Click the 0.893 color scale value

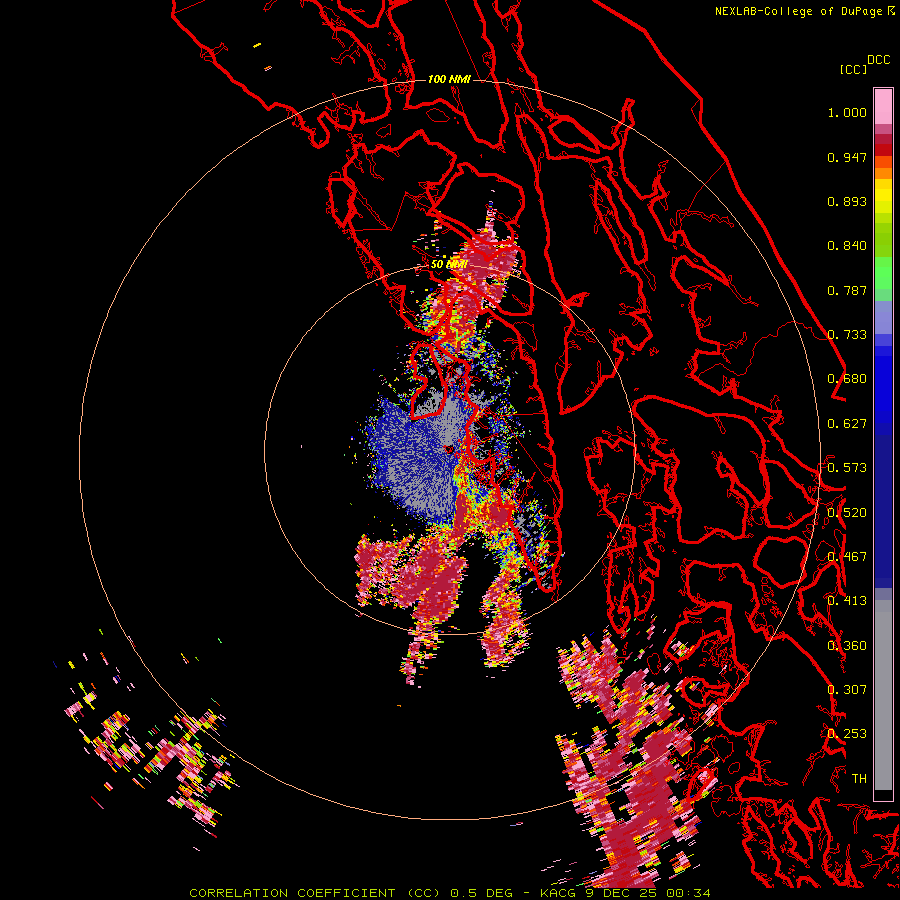847,201
